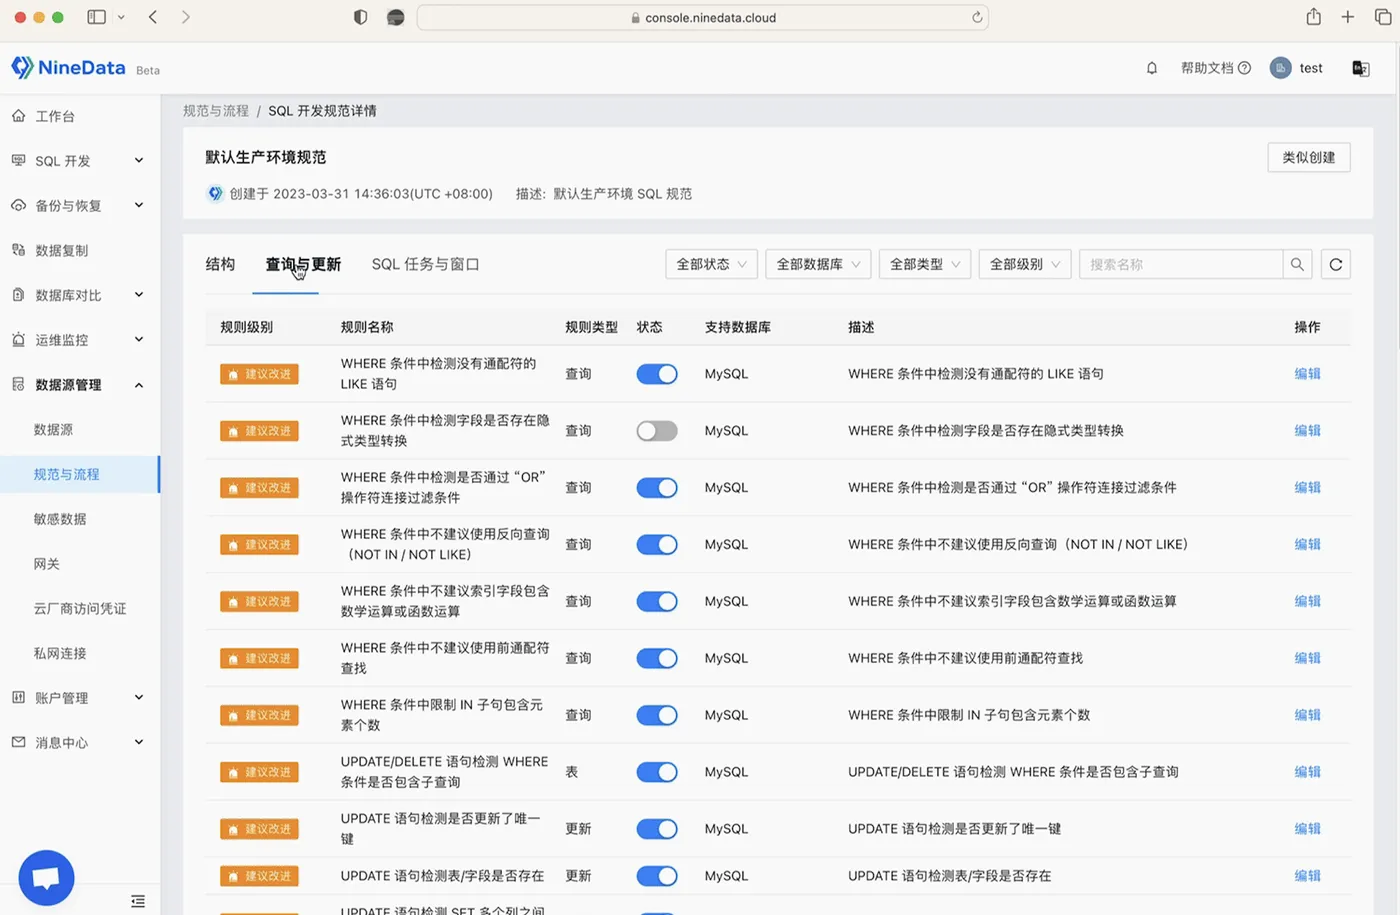Edit the LIKE 语句 wildcard rule
The height and width of the screenshot is (915, 1400).
tap(1307, 374)
